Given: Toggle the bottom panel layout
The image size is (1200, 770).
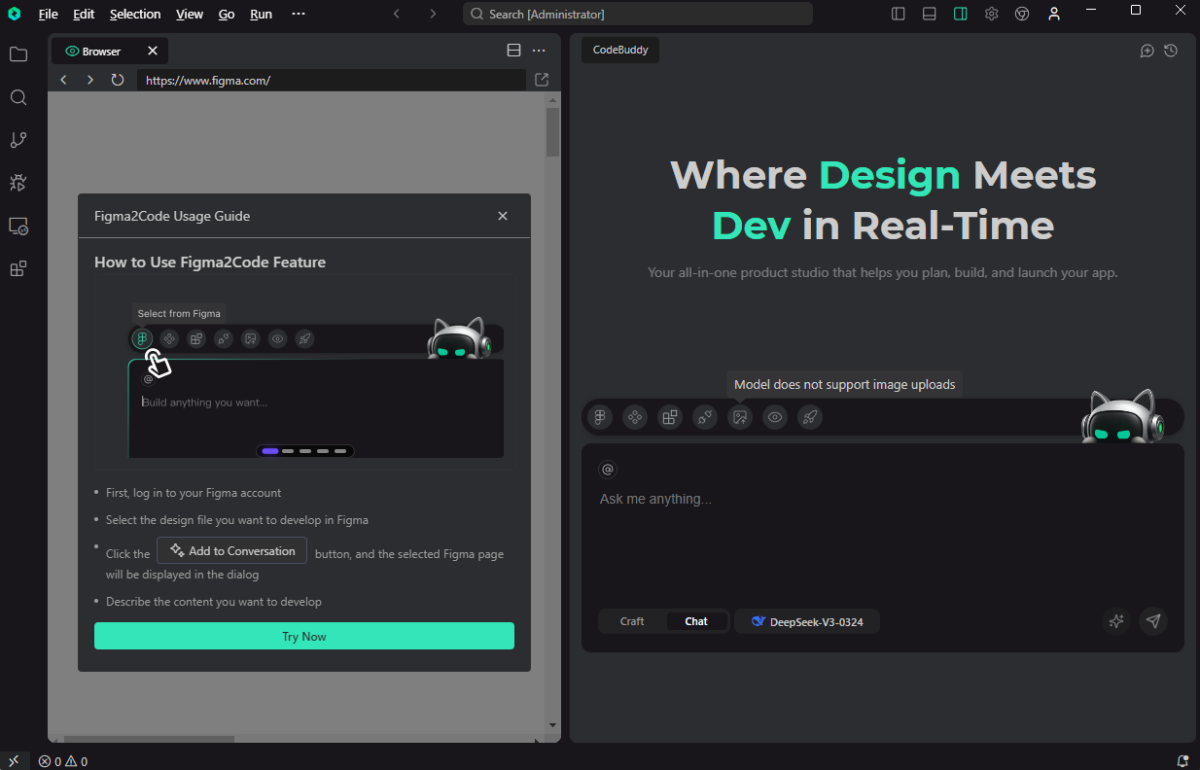Looking at the screenshot, I should click(x=929, y=14).
